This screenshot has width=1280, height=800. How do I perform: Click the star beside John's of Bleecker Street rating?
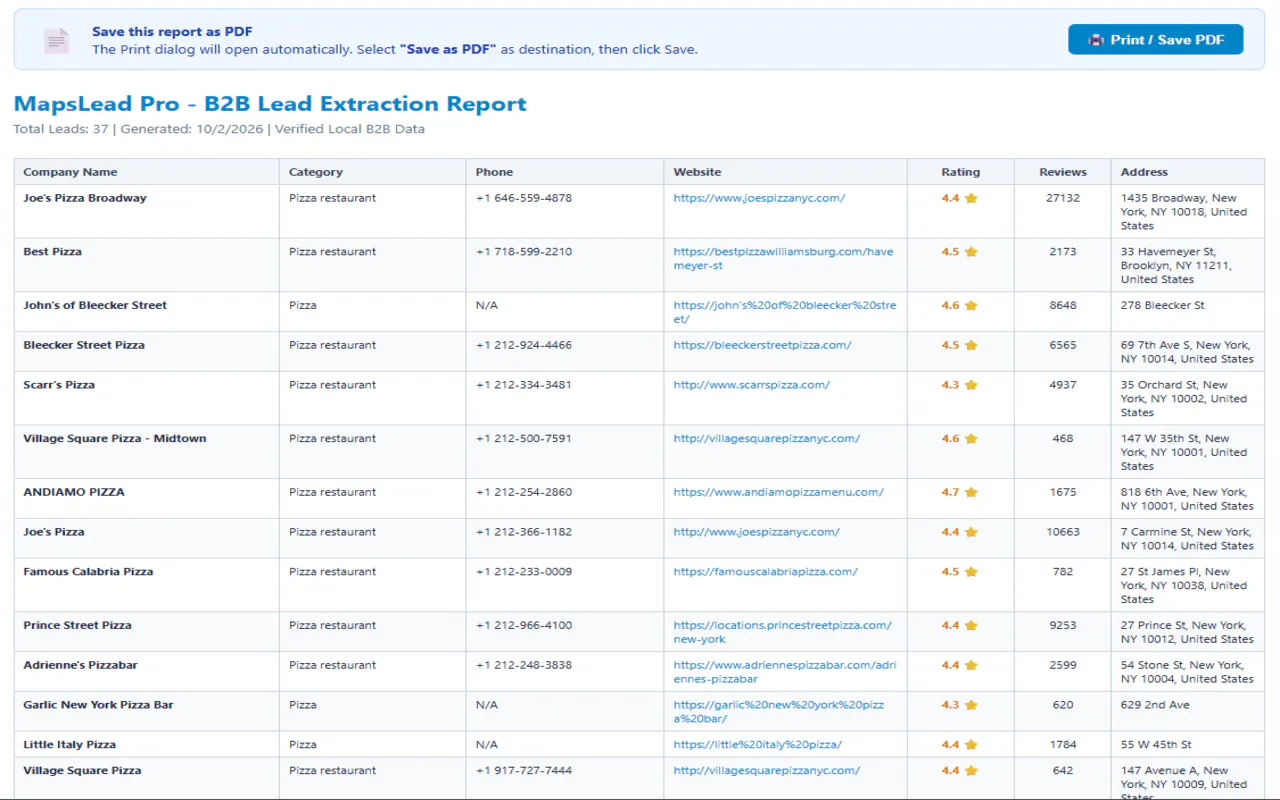pos(971,306)
